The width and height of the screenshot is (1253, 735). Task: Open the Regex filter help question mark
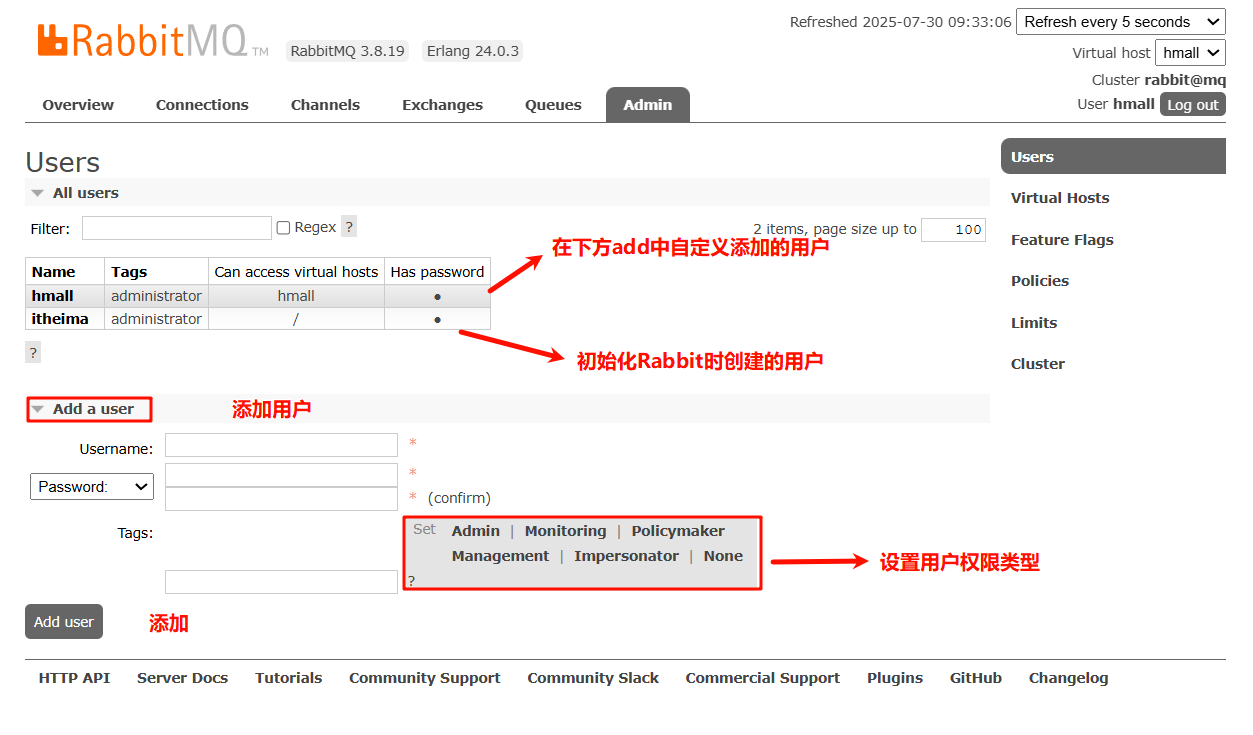point(349,227)
